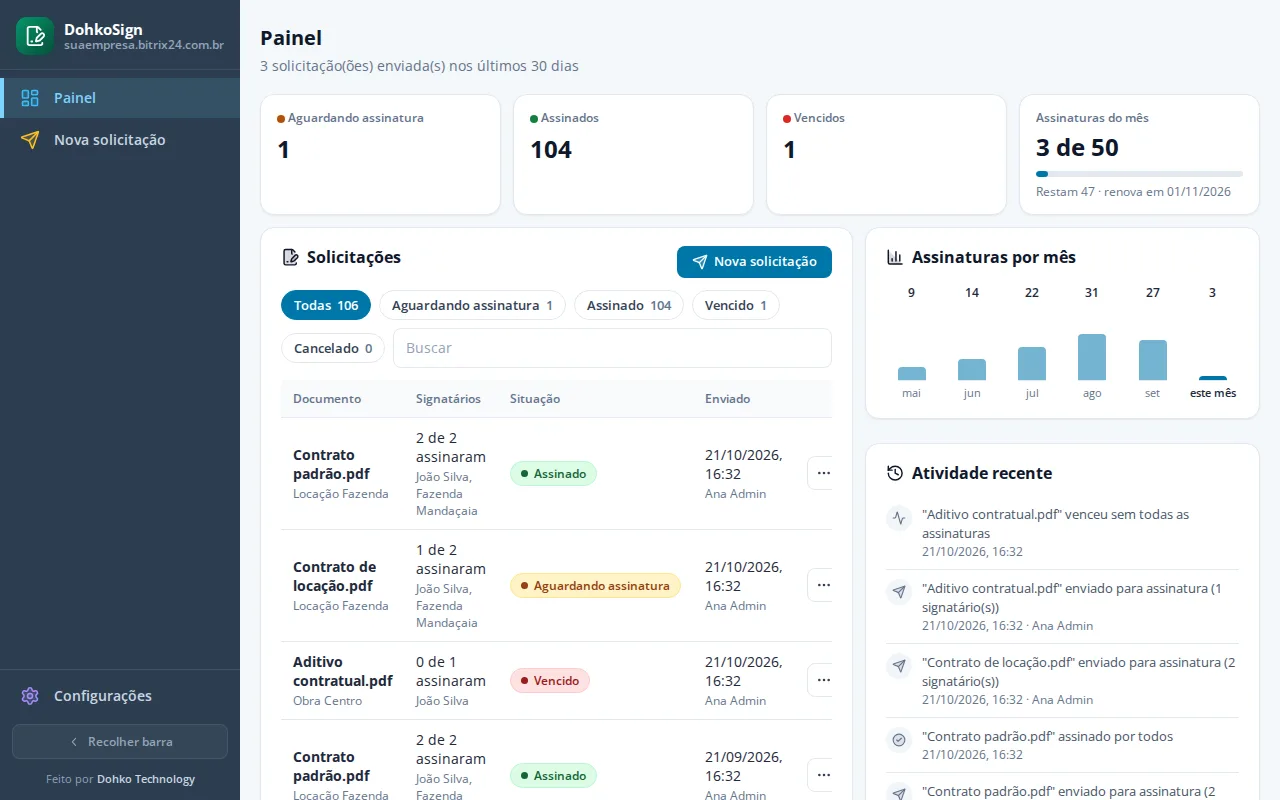Show only Vencido 1 requests

[x=736, y=305]
